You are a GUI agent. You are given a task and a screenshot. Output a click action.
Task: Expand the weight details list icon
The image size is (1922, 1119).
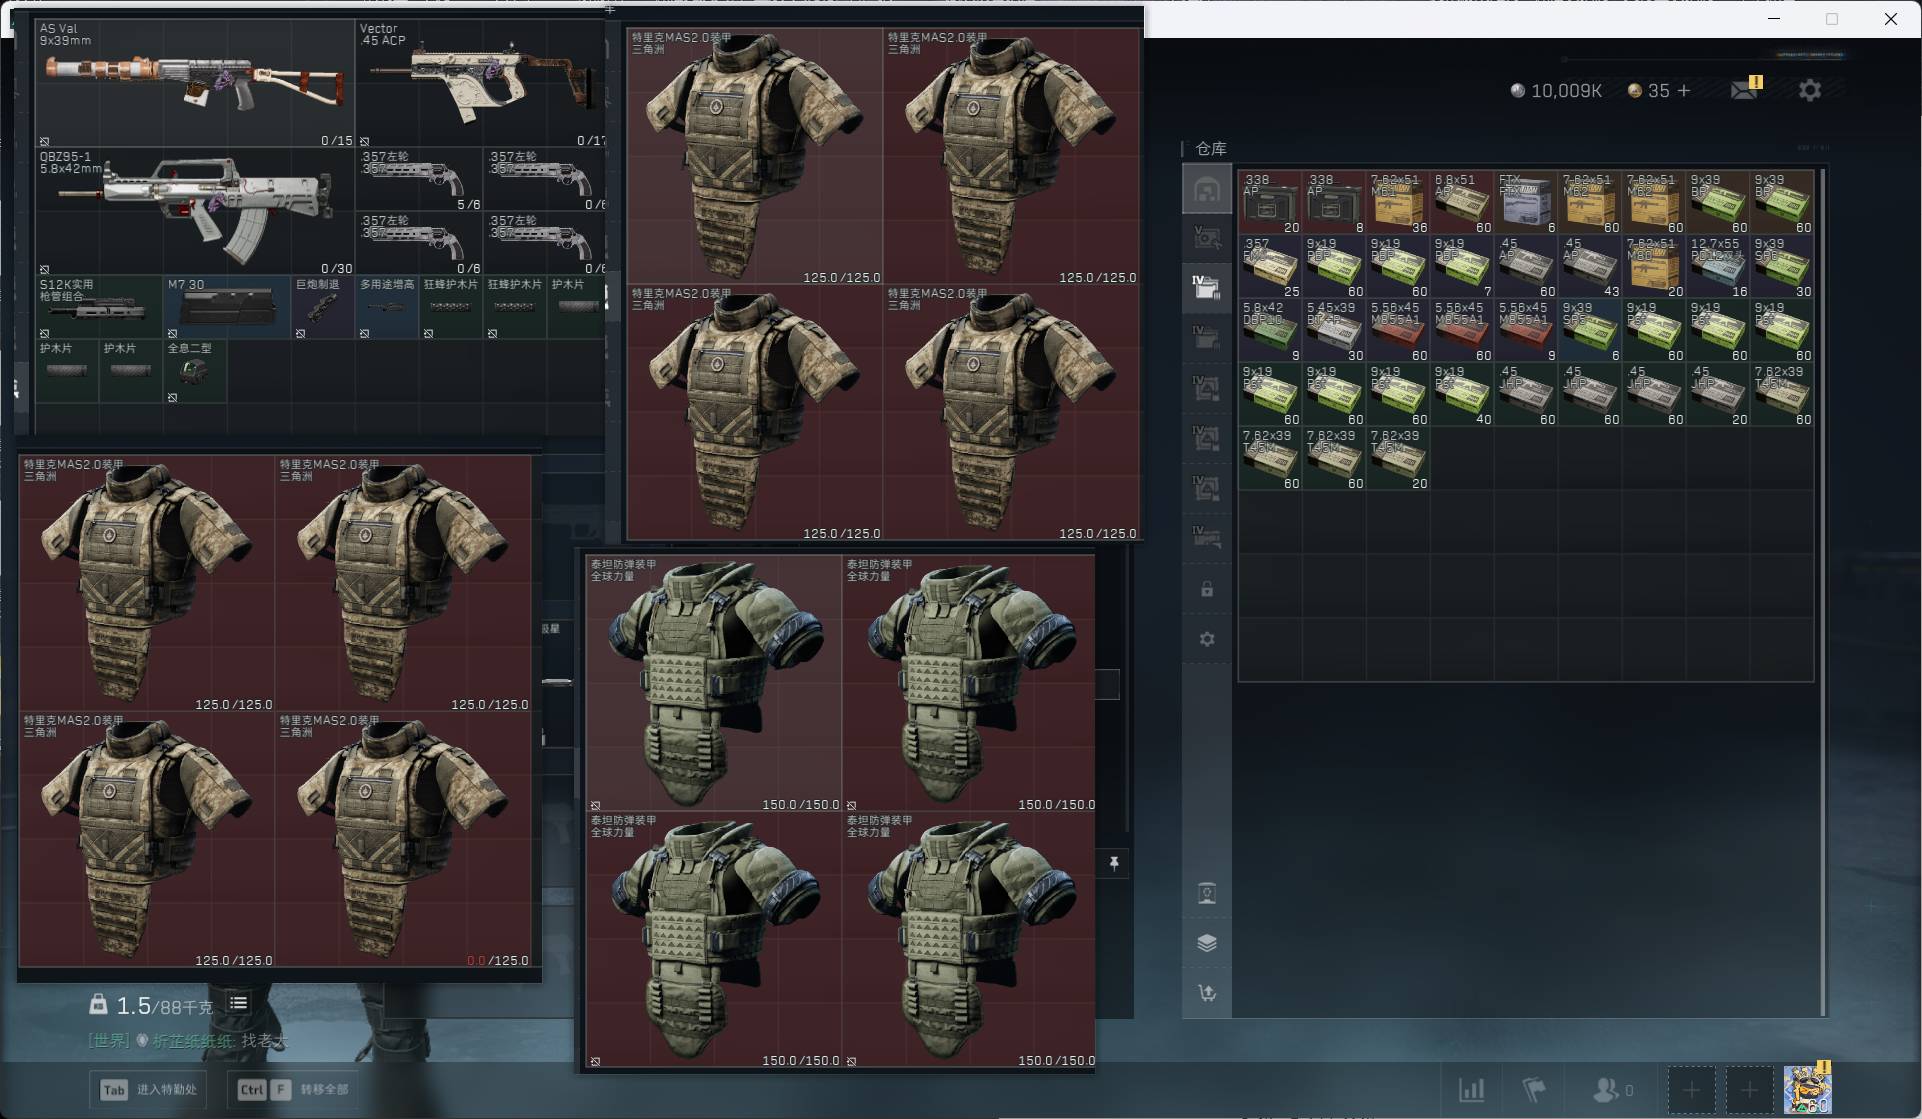(x=238, y=1003)
